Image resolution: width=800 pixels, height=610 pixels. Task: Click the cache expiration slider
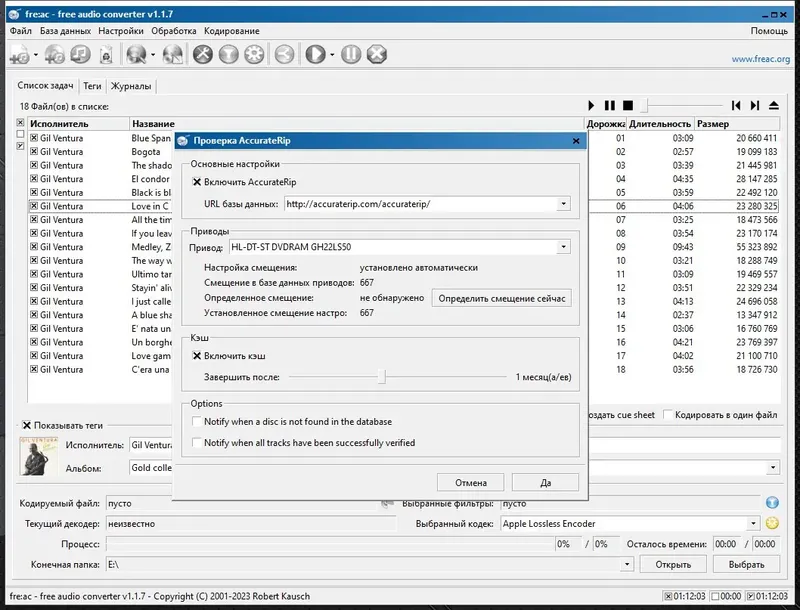click(383, 377)
